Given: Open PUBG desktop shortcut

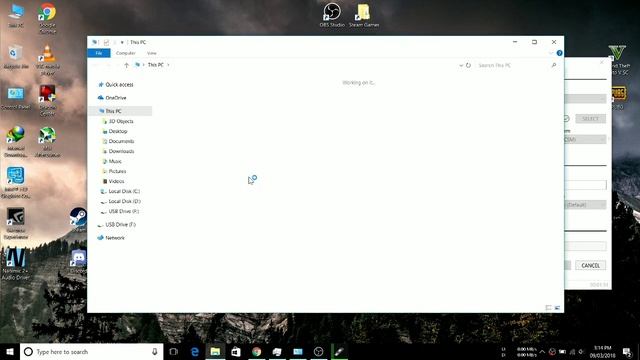Looking at the screenshot, I should tap(618, 97).
